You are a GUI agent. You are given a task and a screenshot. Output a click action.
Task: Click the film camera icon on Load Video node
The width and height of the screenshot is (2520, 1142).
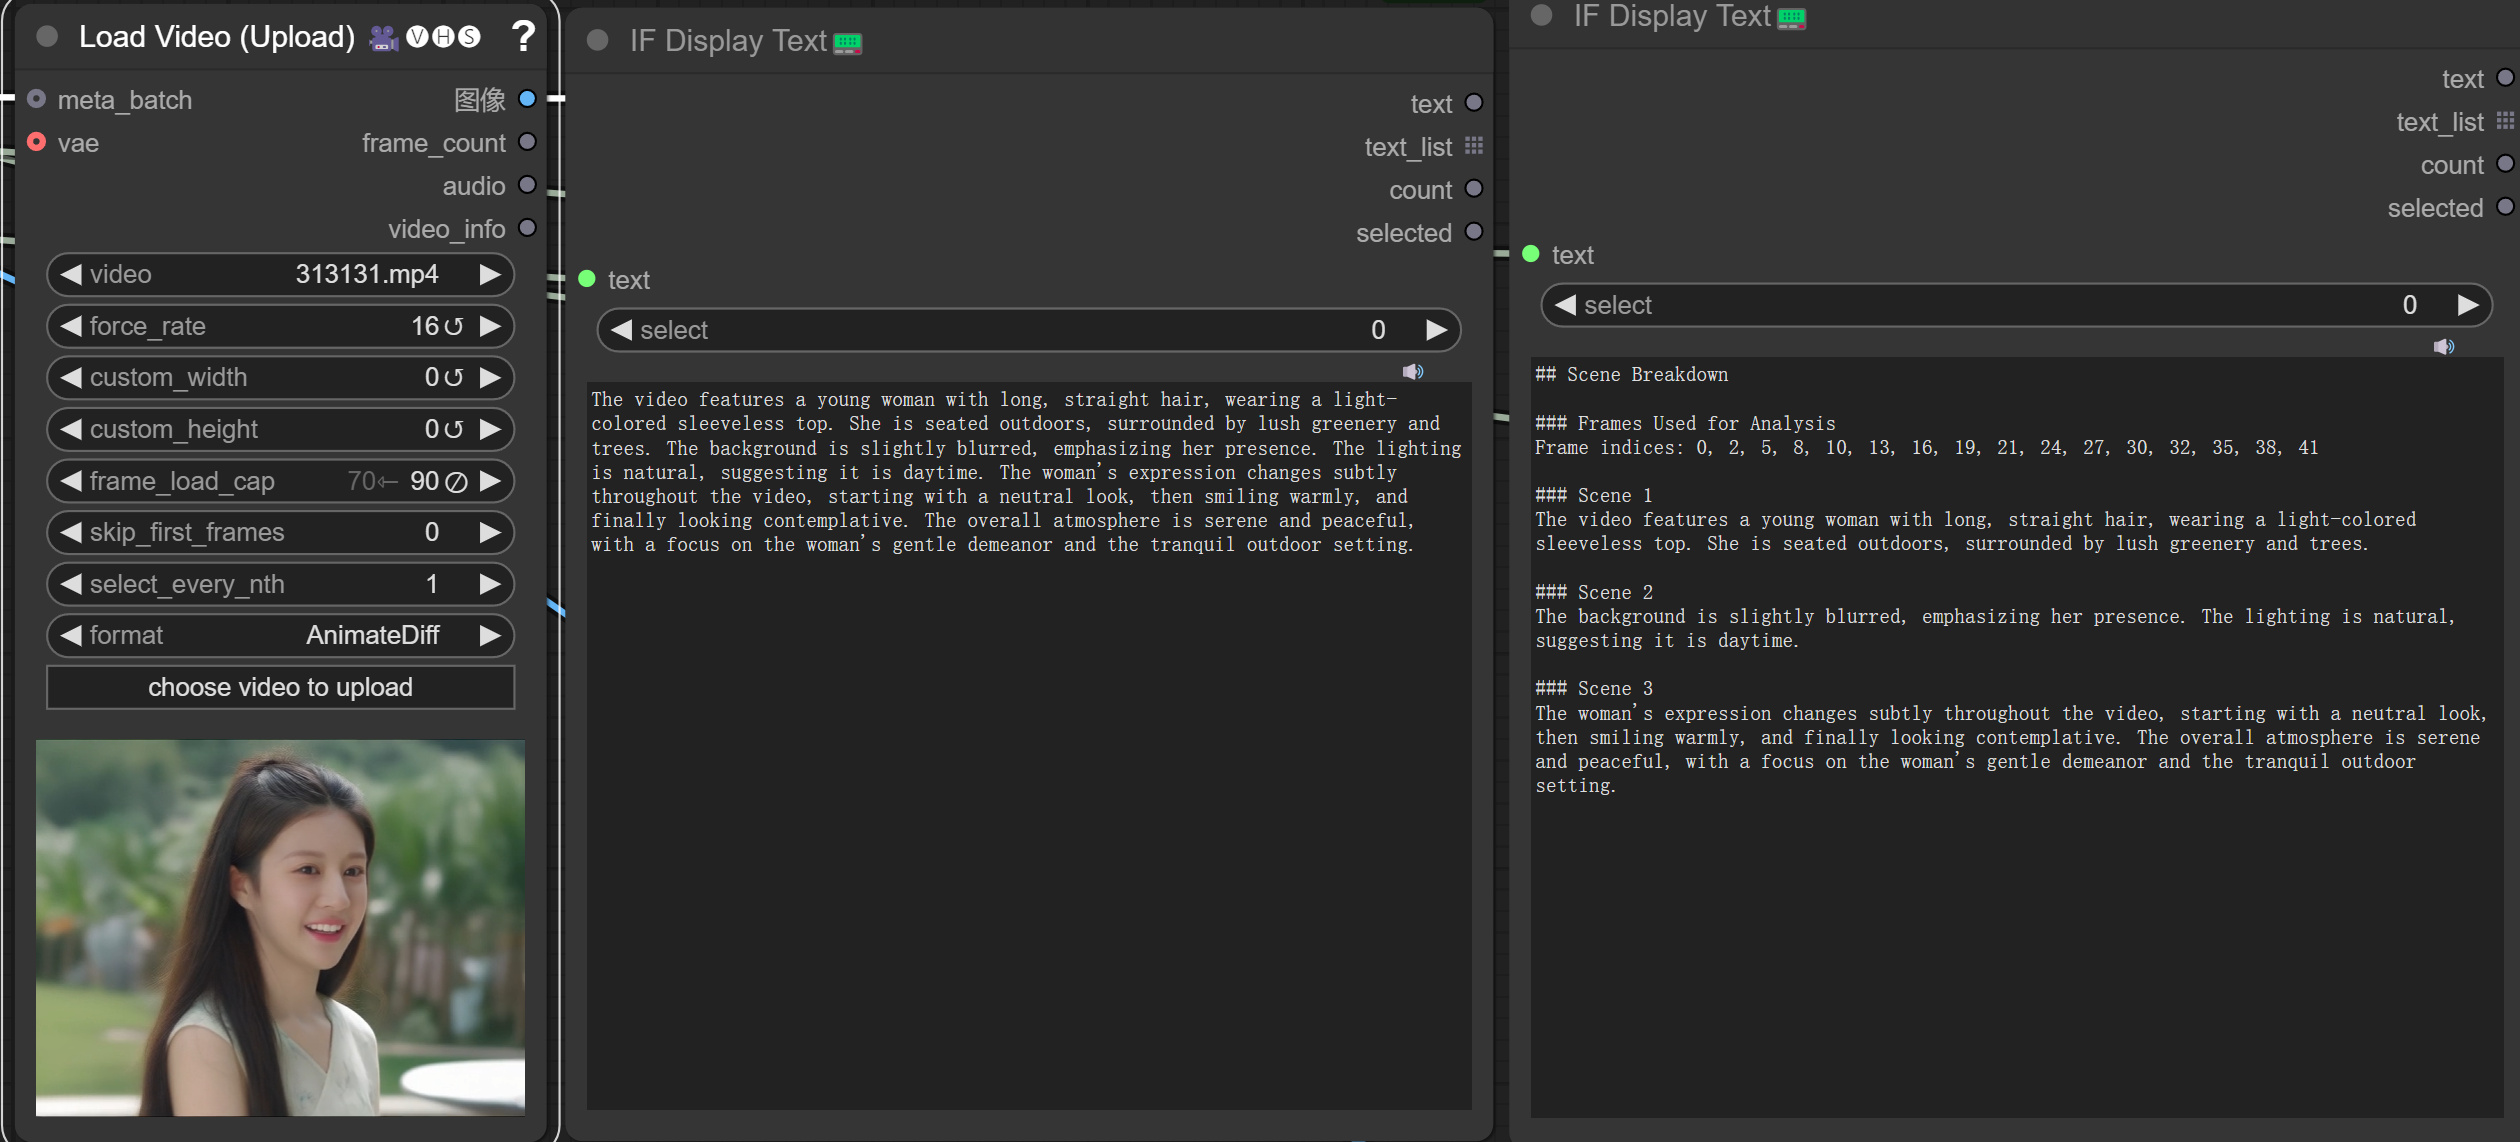tap(382, 37)
